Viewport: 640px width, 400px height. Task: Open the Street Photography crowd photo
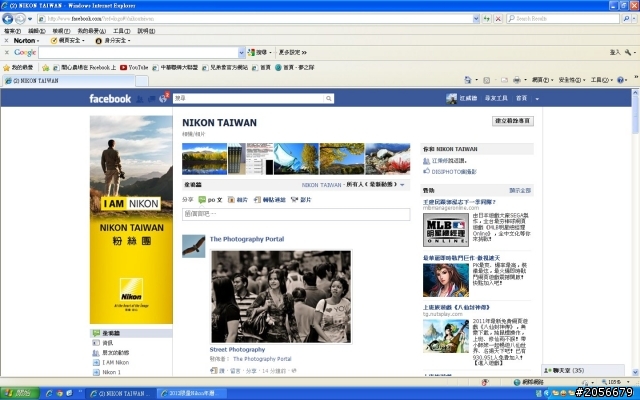pos(281,297)
